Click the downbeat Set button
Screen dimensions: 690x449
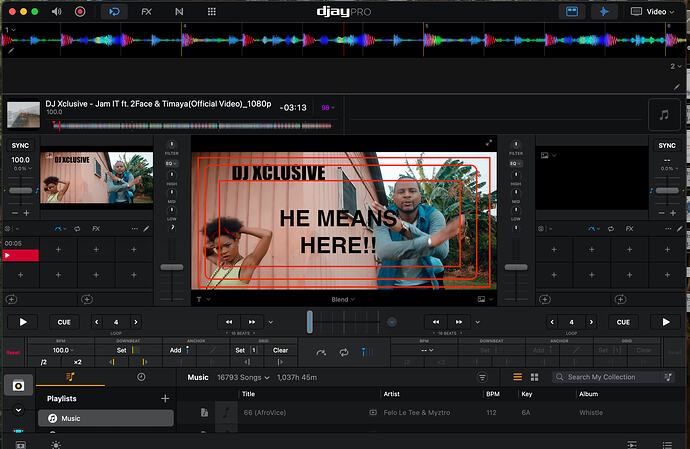pos(121,350)
